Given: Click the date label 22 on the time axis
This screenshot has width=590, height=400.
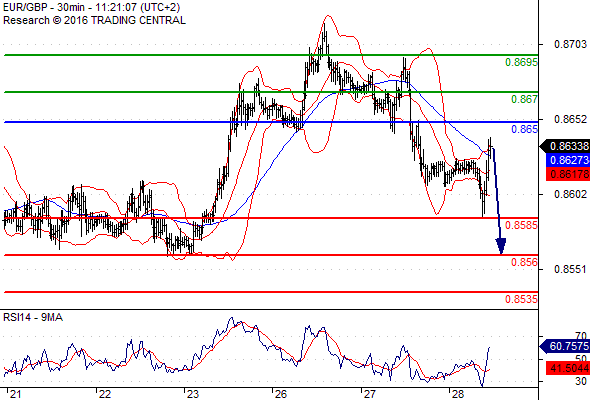Looking at the screenshot, I should click(x=105, y=394).
